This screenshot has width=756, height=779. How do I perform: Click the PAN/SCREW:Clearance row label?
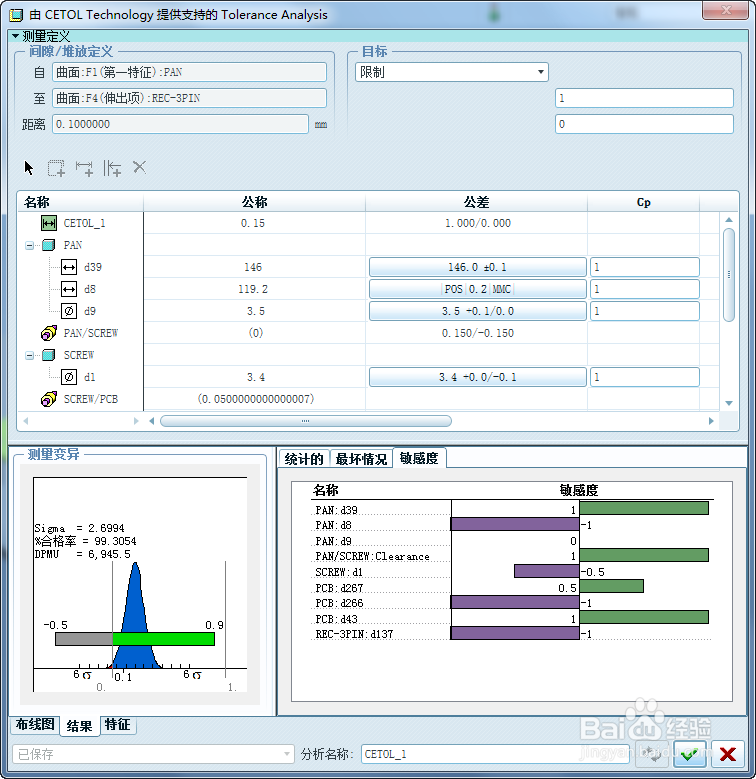tap(372, 556)
